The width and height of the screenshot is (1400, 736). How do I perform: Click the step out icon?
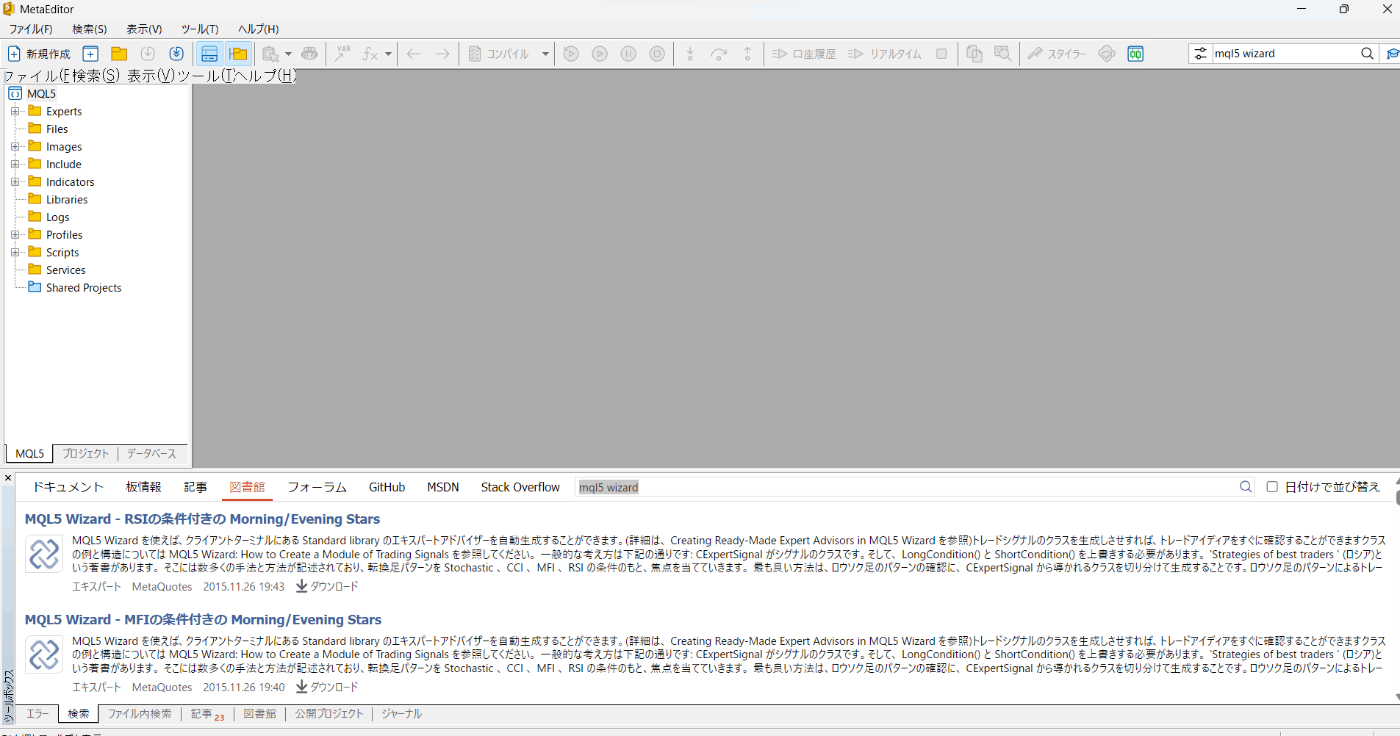pos(747,54)
